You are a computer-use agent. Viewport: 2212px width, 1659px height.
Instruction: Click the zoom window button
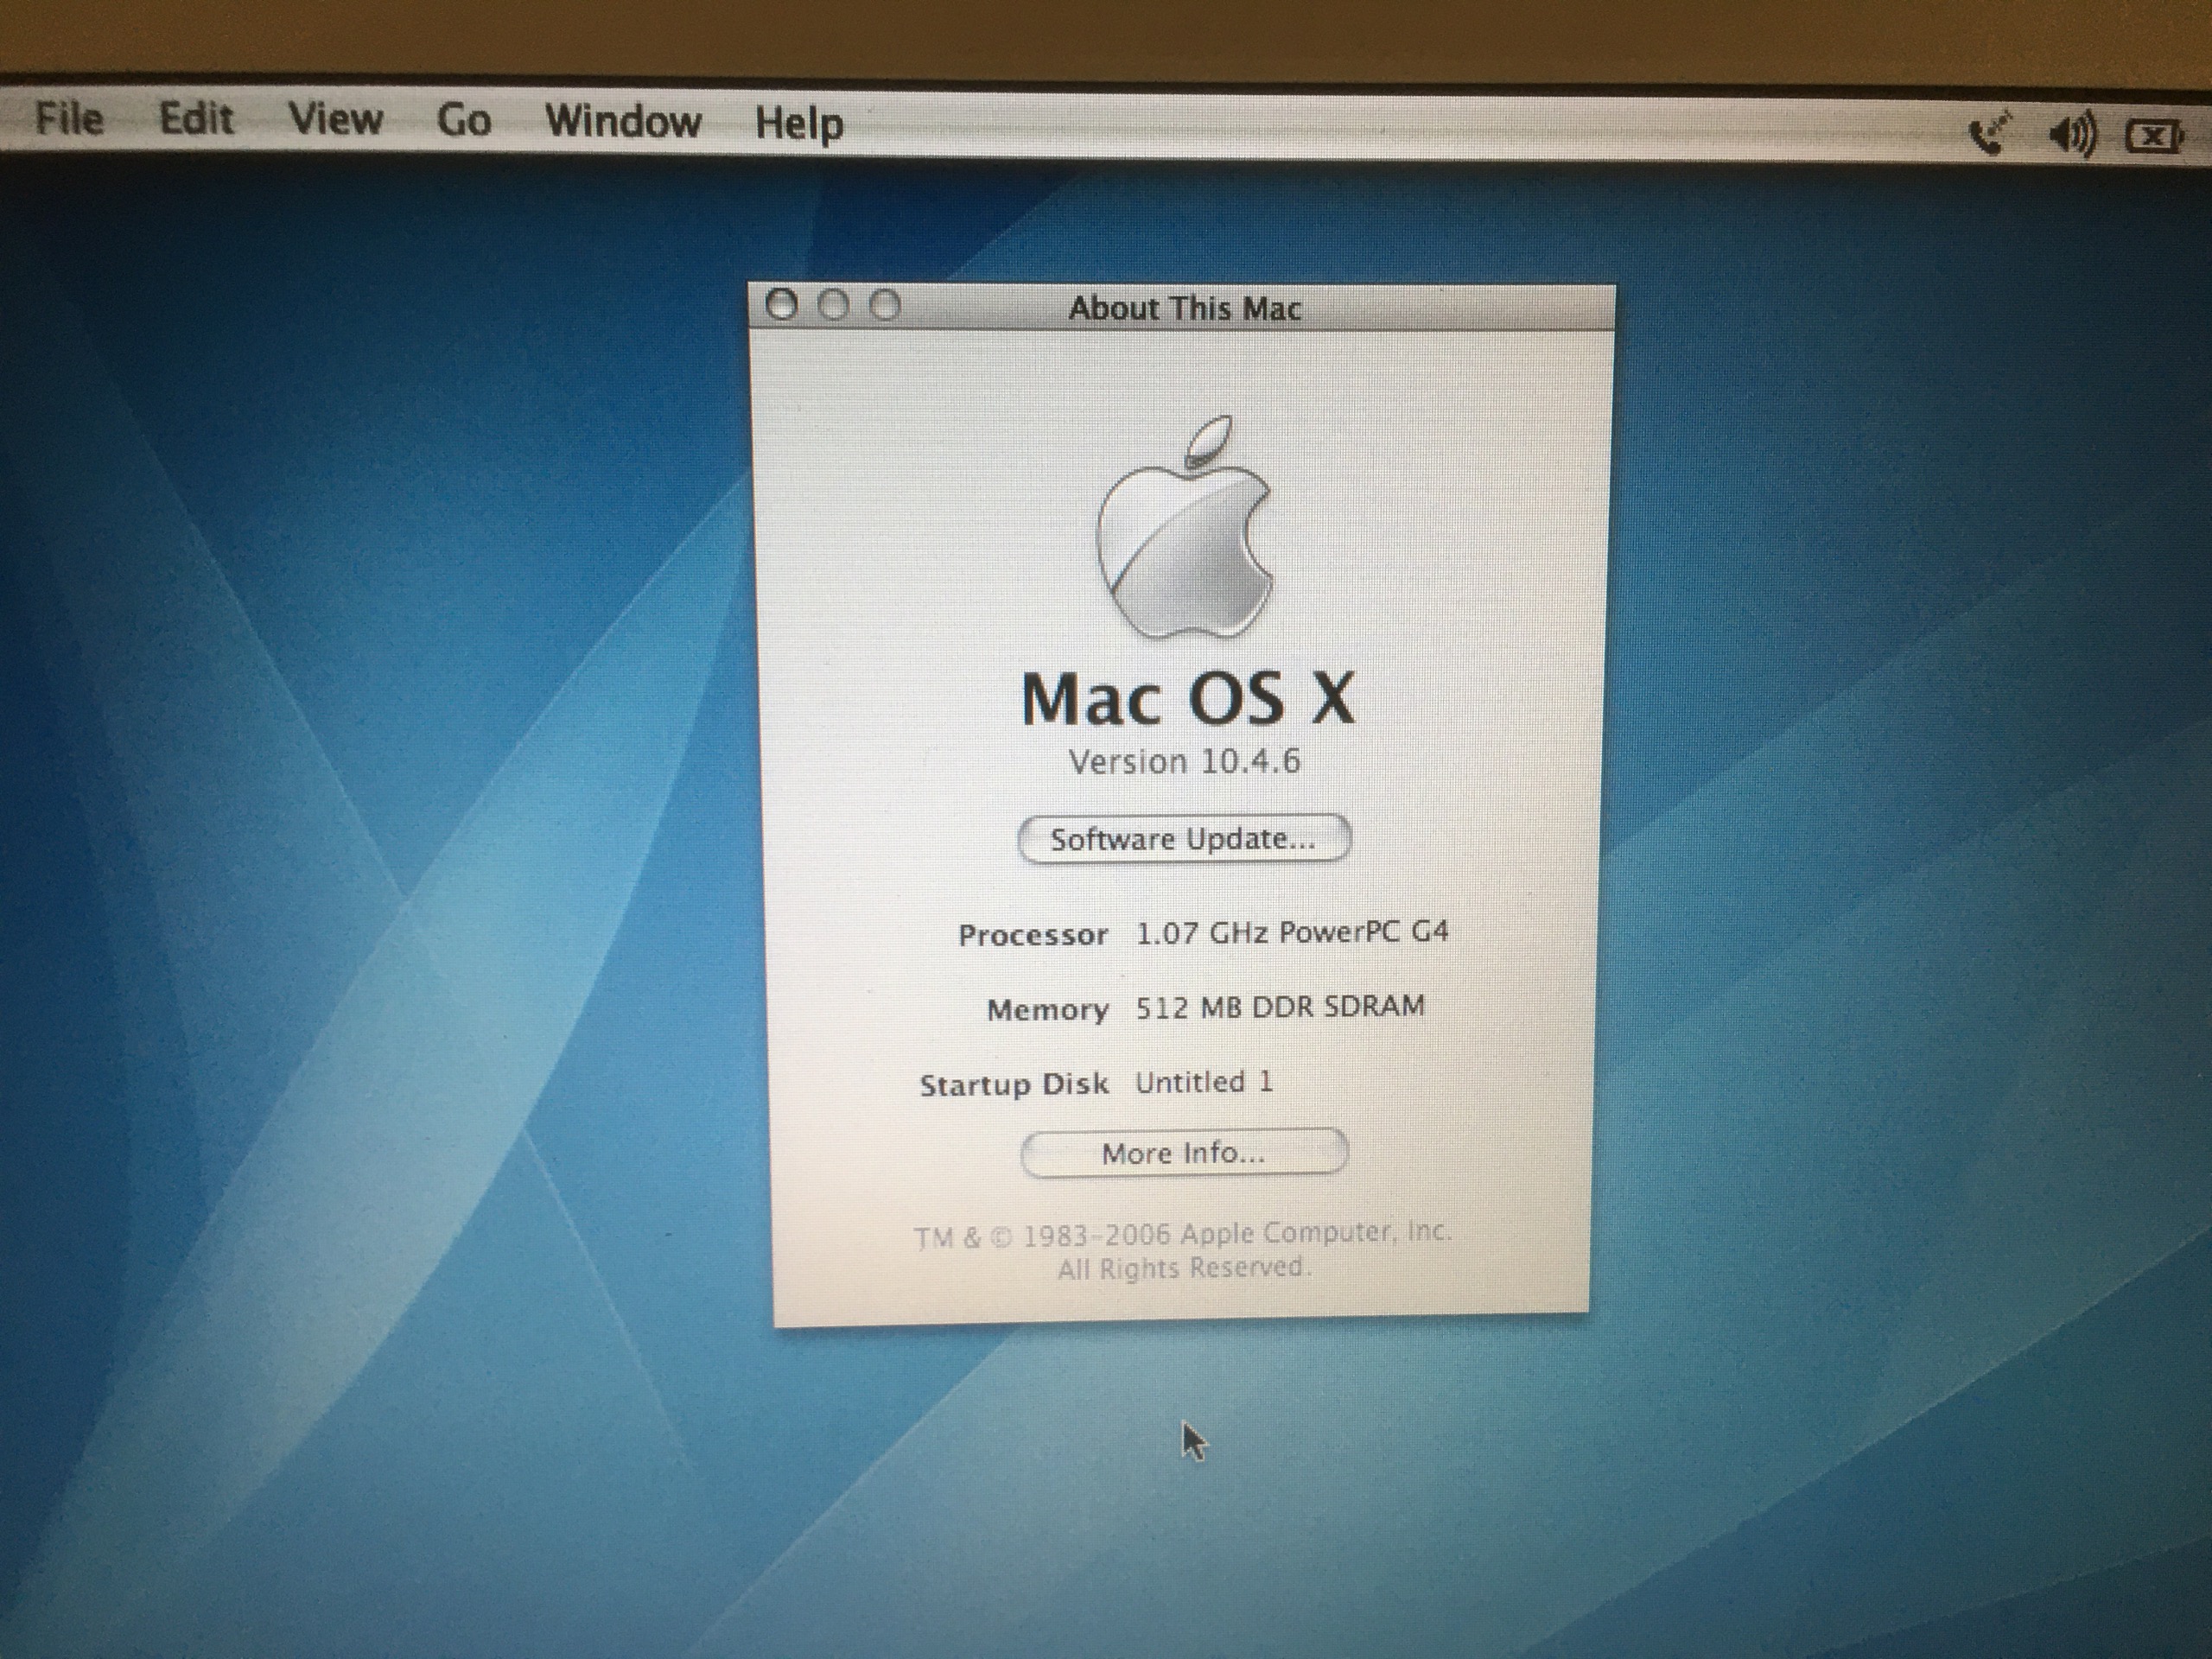(885, 305)
